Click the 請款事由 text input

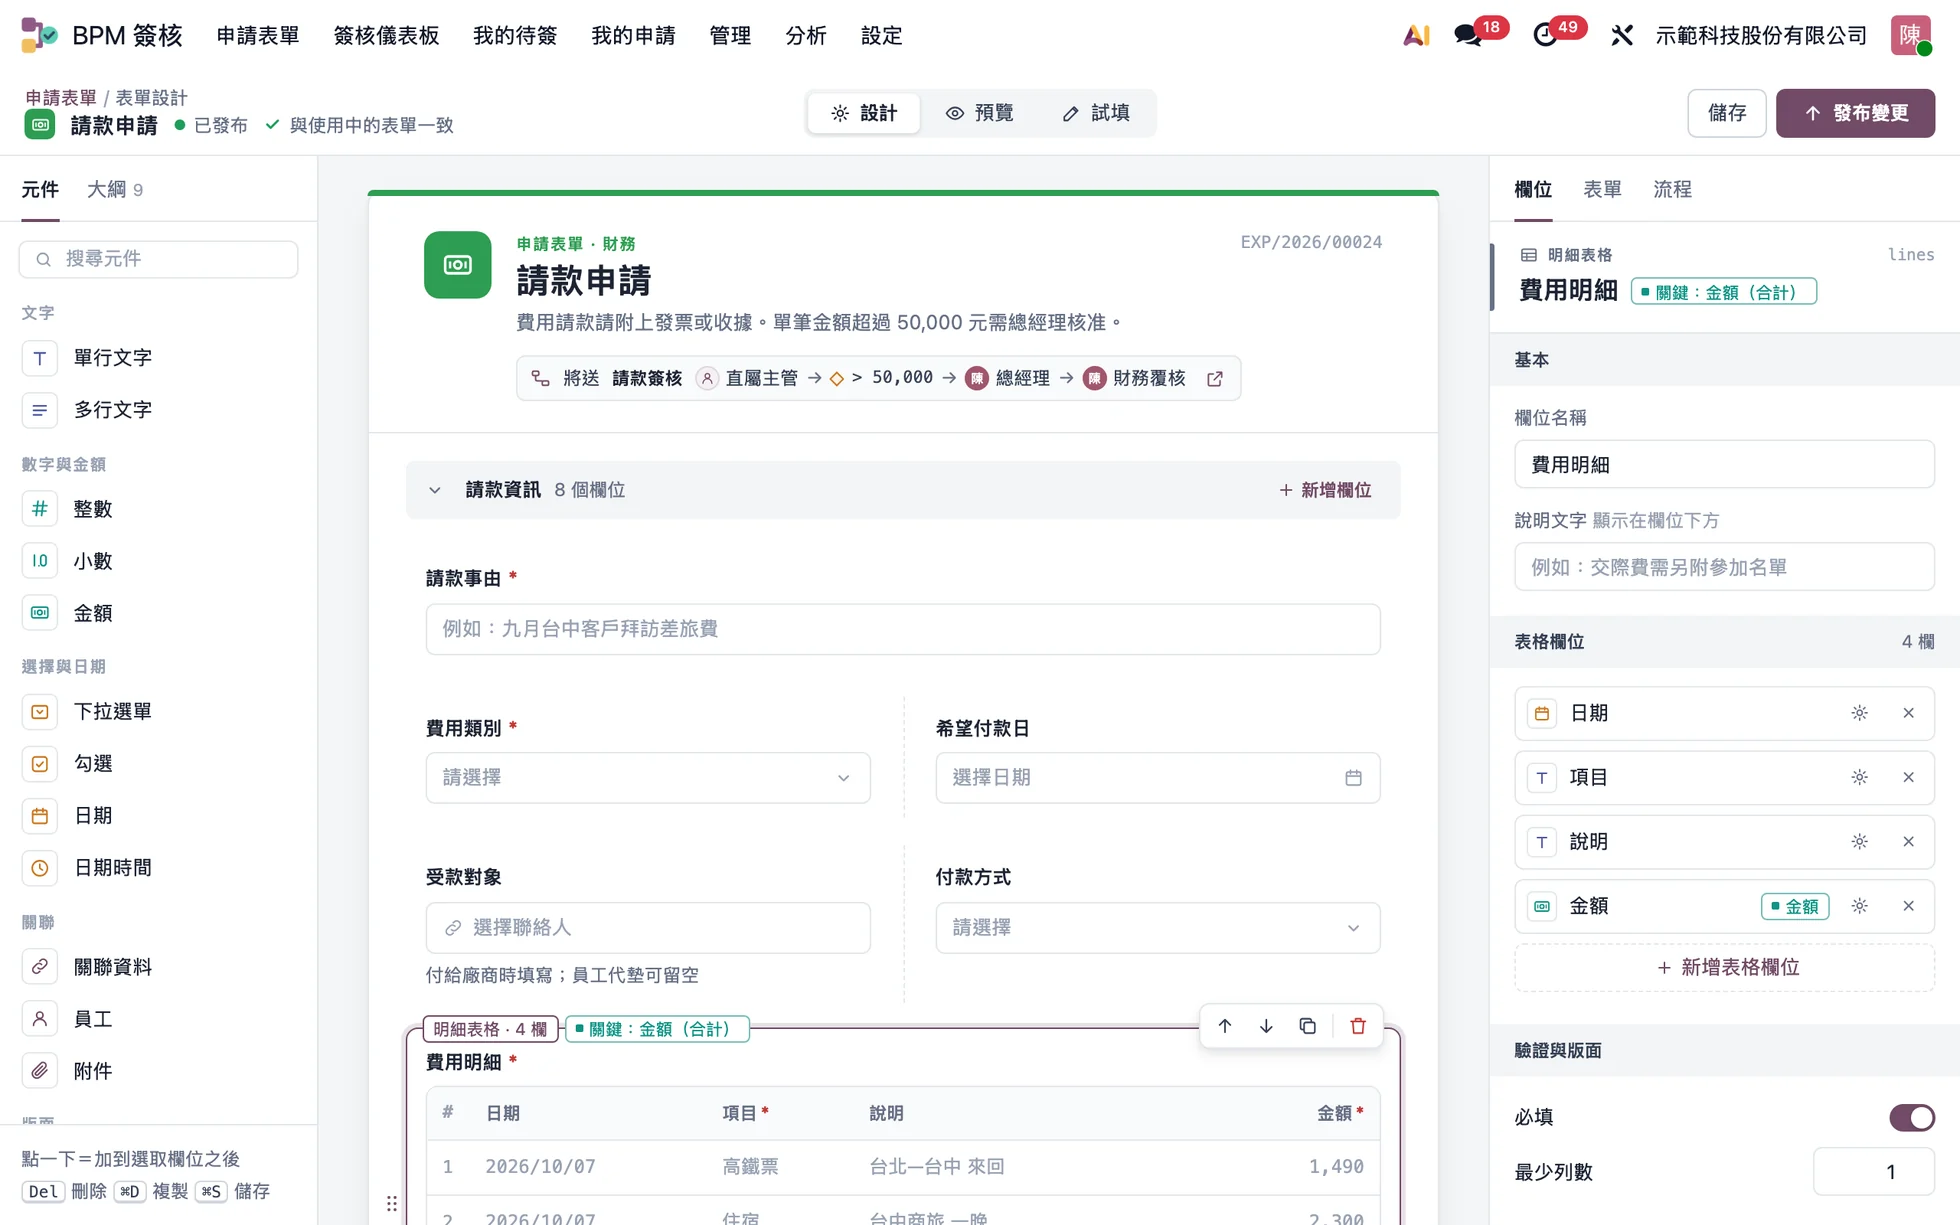903,629
